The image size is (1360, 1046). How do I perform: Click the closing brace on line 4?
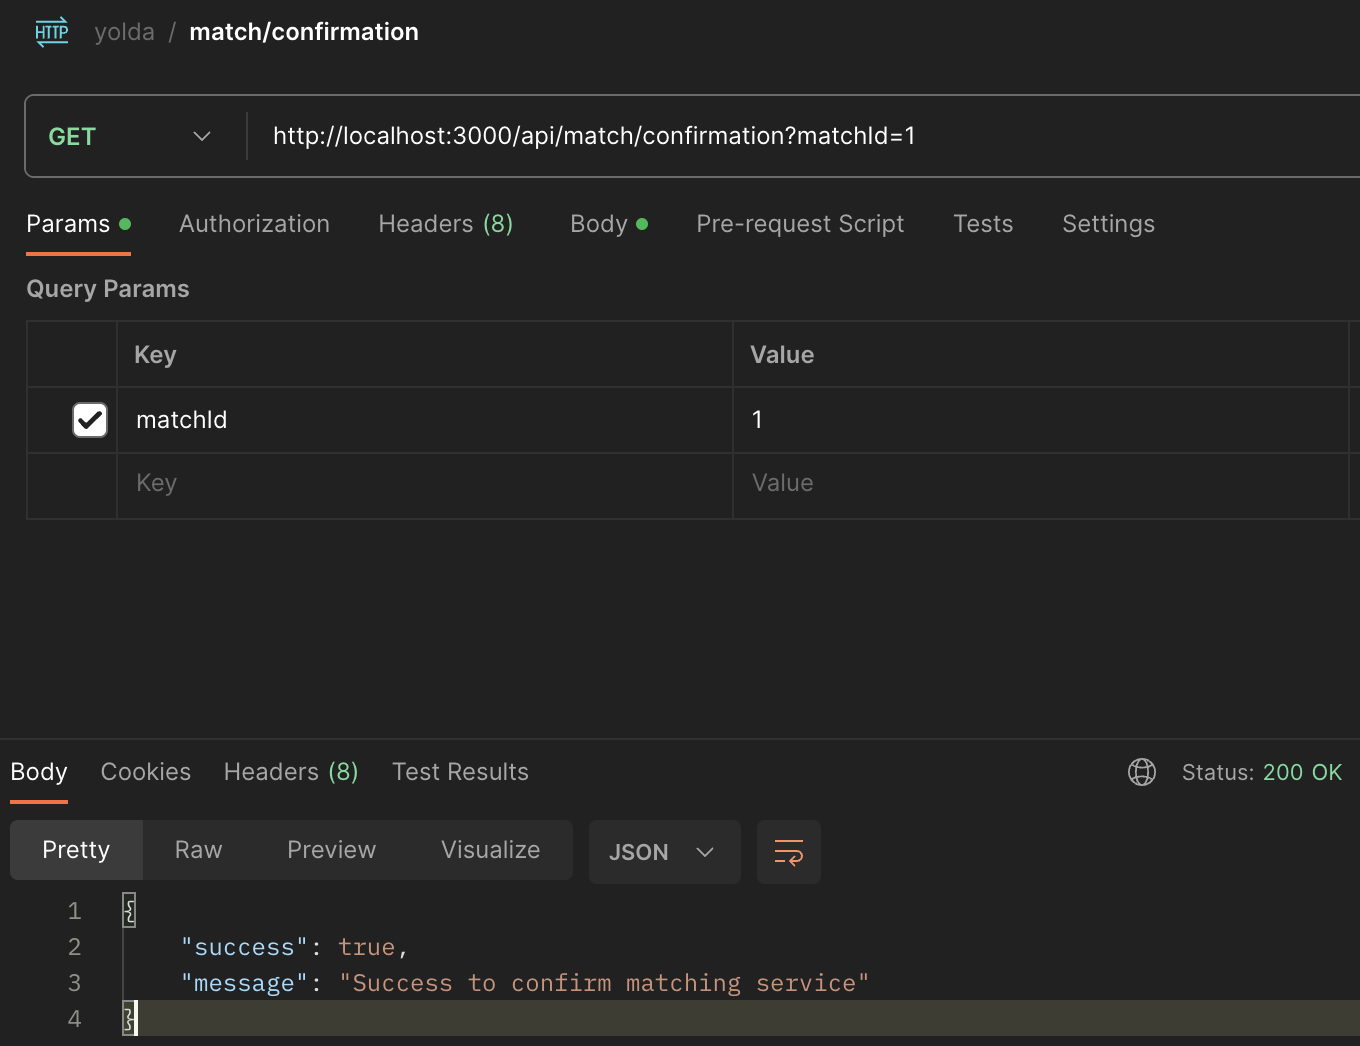pos(129,1019)
